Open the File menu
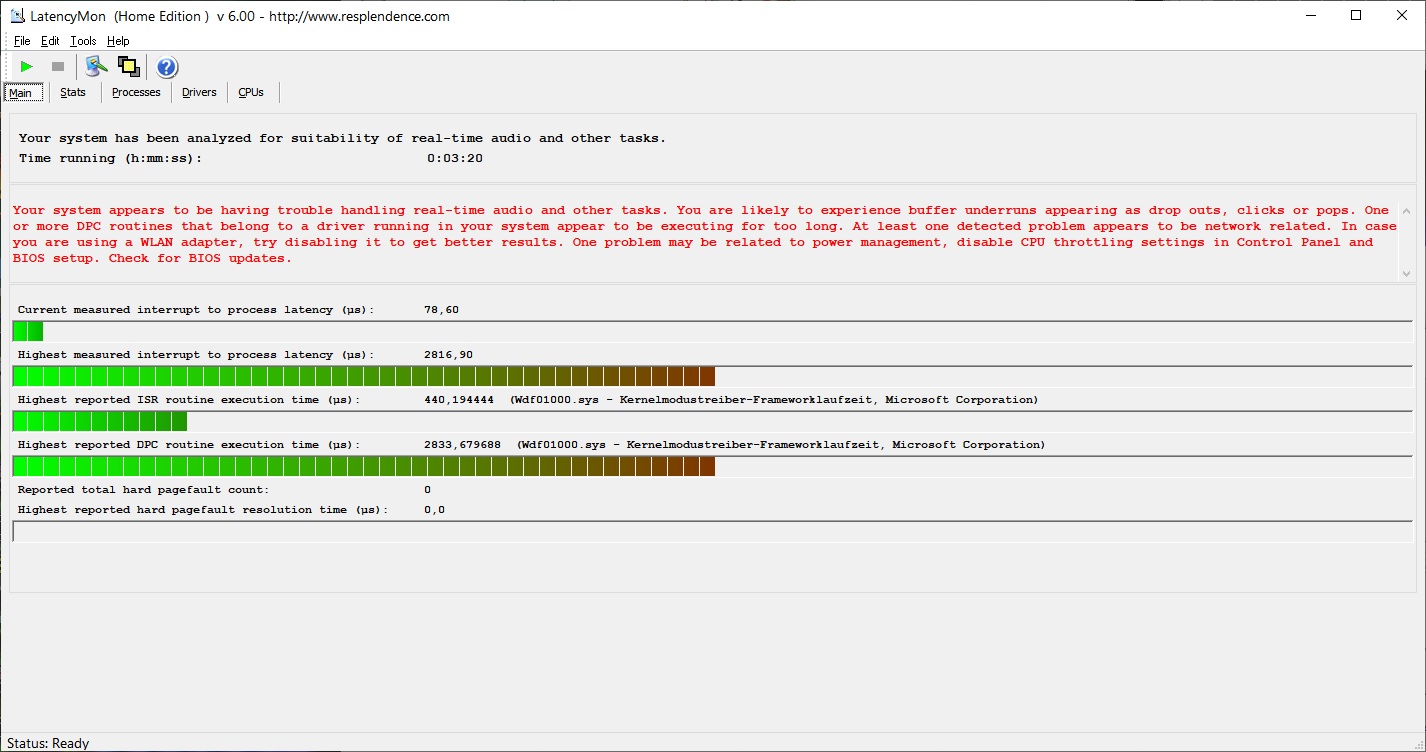1426x752 pixels. coord(22,41)
